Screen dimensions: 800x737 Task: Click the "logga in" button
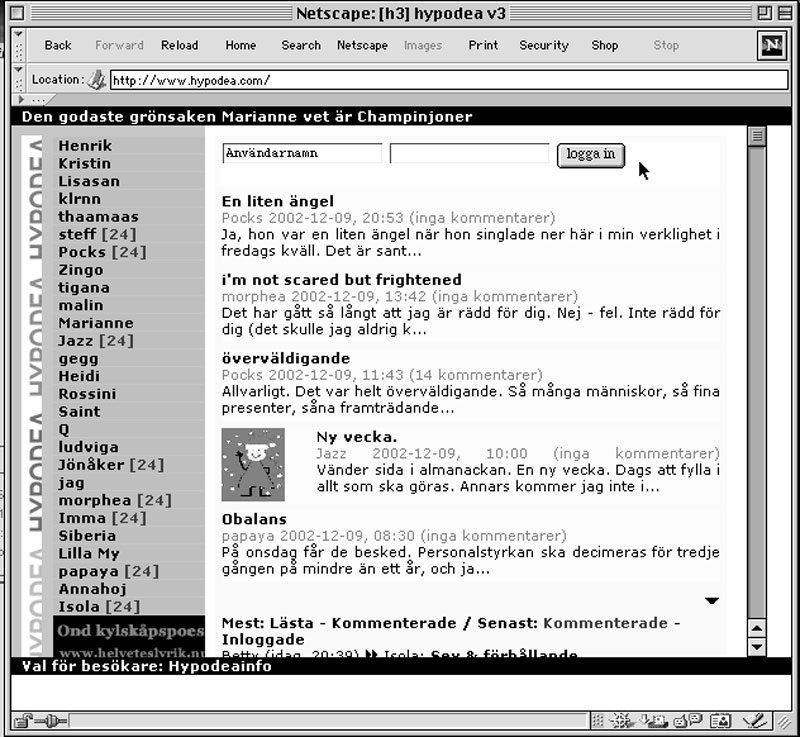tap(590, 154)
